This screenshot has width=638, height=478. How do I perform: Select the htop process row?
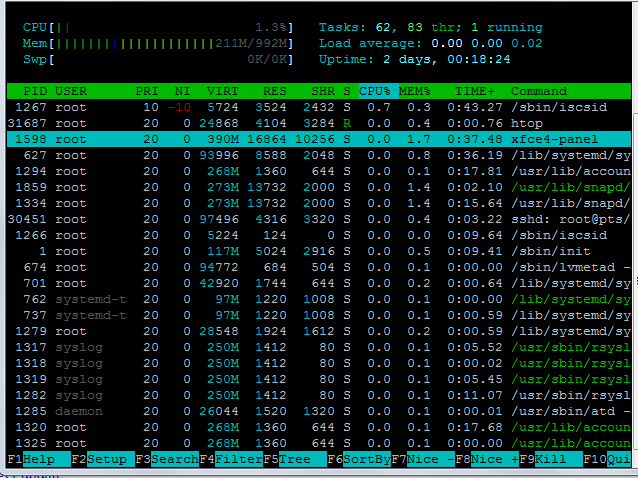[x=320, y=123]
